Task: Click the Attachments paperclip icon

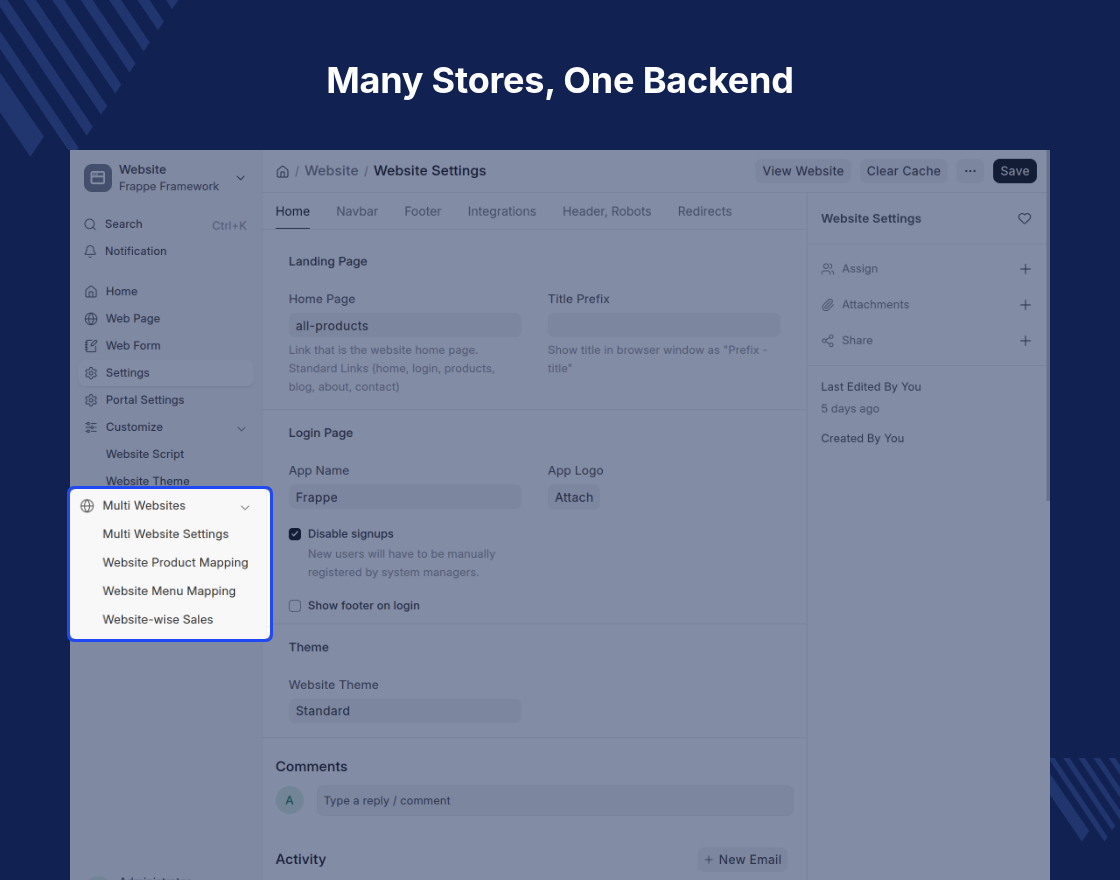Action: pyautogui.click(x=828, y=305)
